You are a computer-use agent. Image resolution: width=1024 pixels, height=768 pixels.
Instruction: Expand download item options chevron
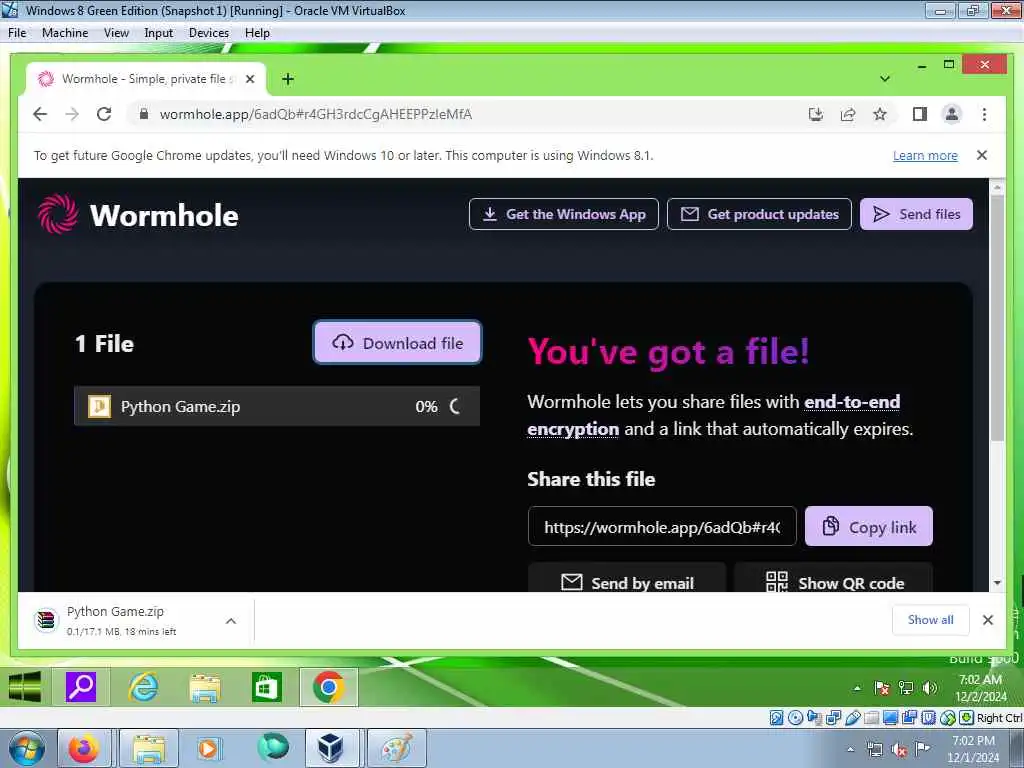[231, 621]
